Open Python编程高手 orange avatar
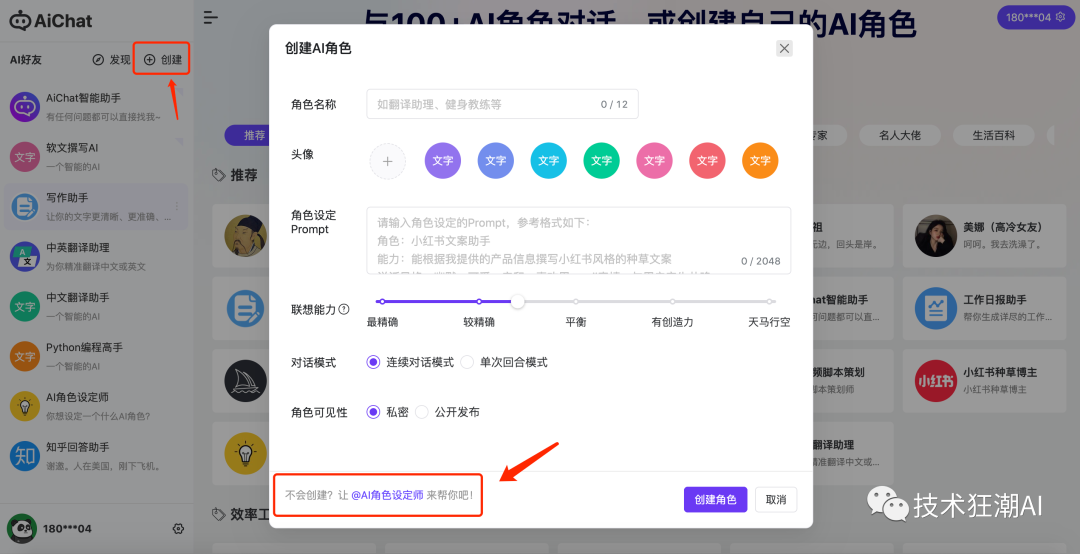1080x554 pixels. [25, 356]
